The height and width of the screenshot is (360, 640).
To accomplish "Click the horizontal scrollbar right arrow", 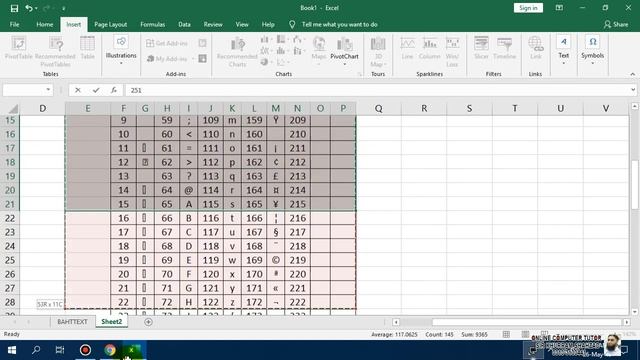I will coord(627,322).
